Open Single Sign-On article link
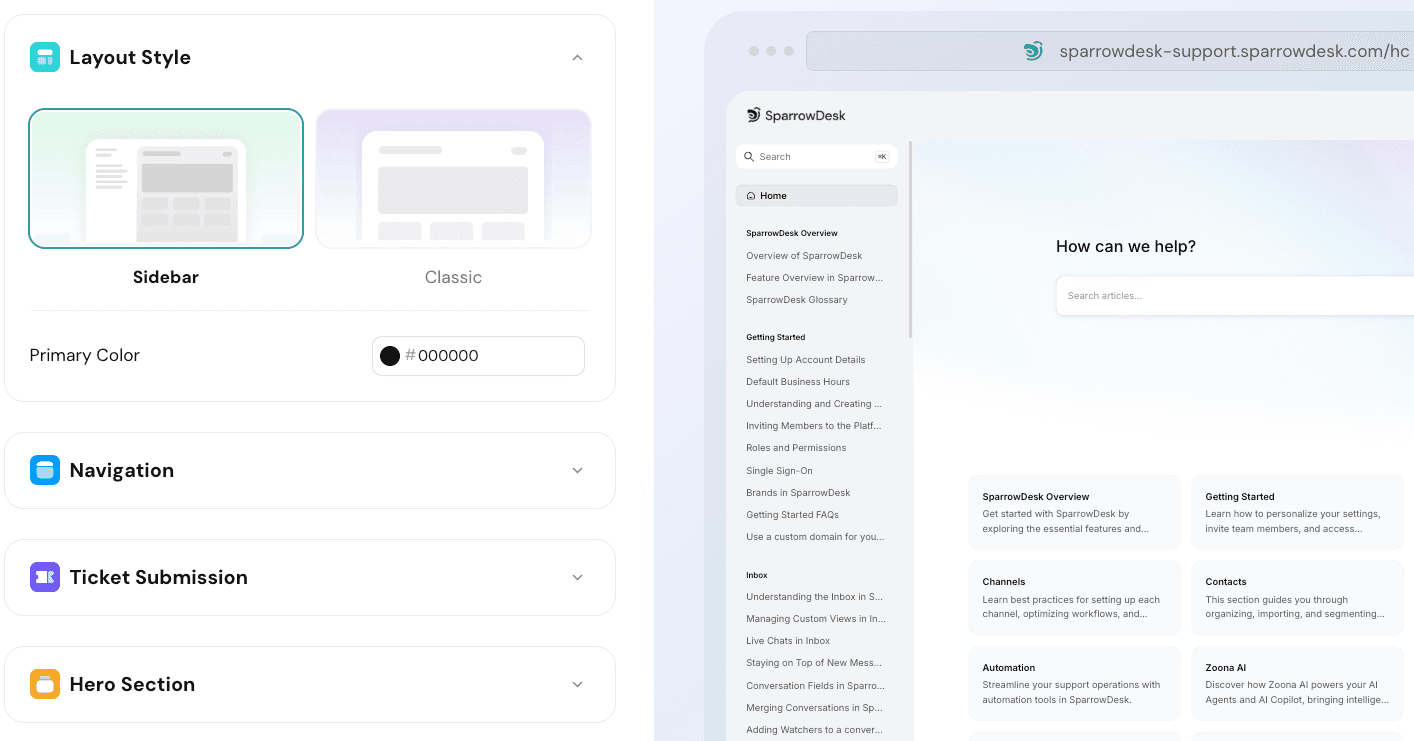Screen dimensions: 1414x741 [x=779, y=471]
